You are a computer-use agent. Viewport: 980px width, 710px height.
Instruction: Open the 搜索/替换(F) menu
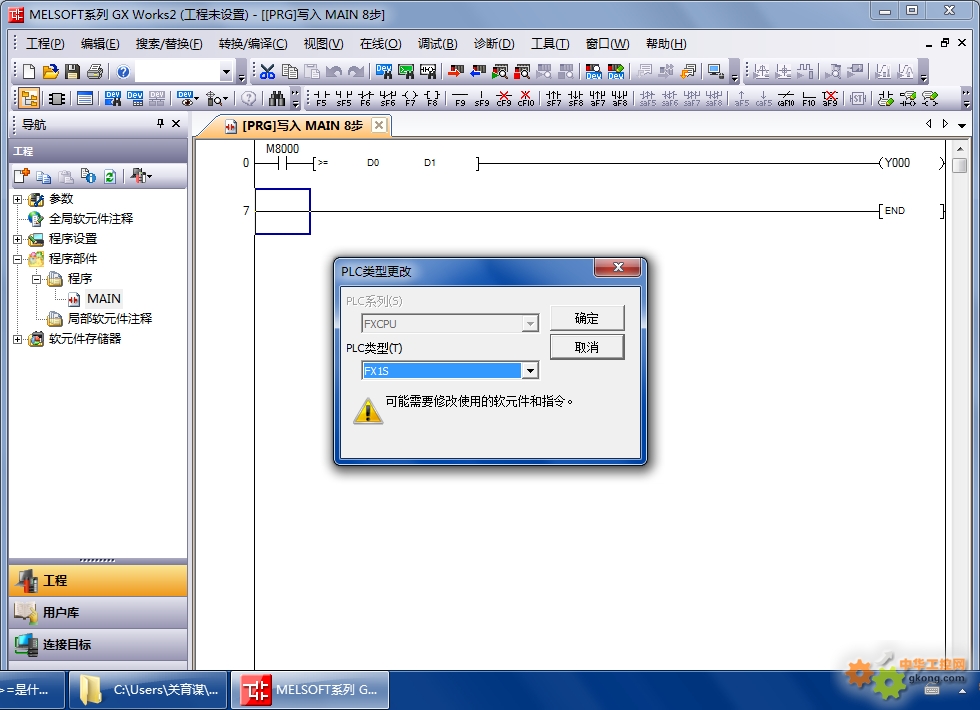[x=169, y=44]
